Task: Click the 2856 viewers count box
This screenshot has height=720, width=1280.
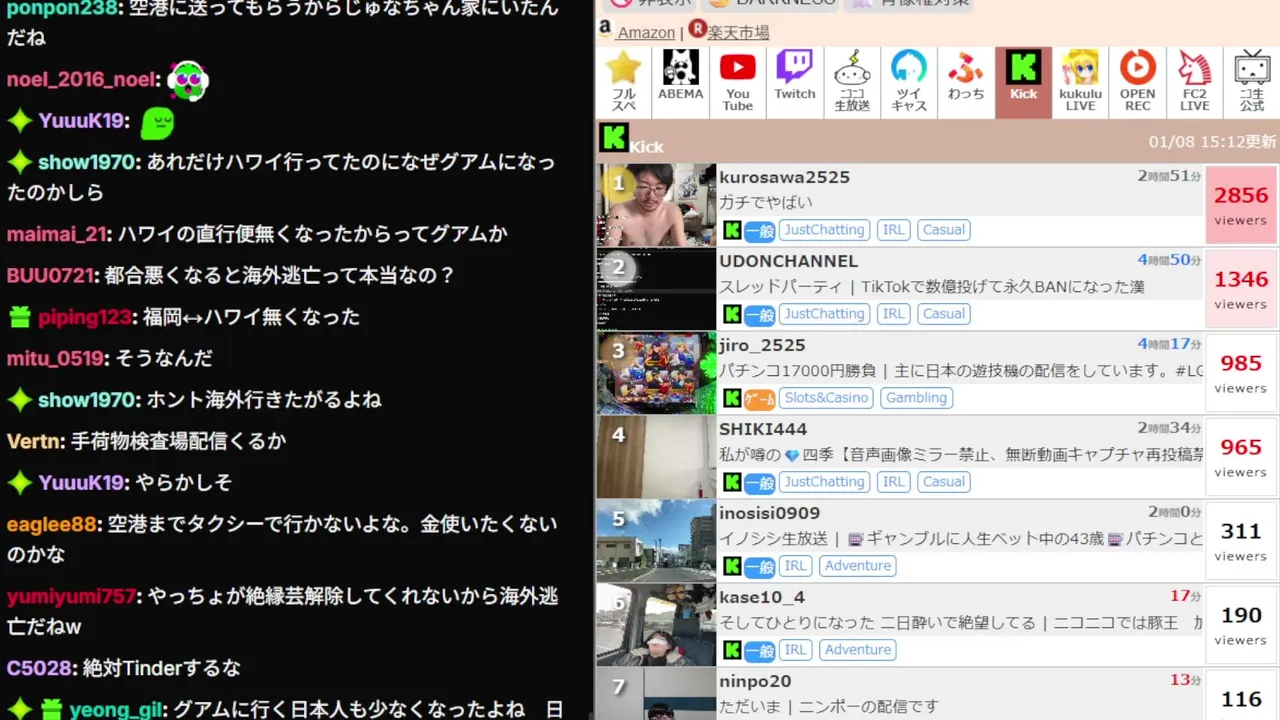Action: [x=1241, y=205]
